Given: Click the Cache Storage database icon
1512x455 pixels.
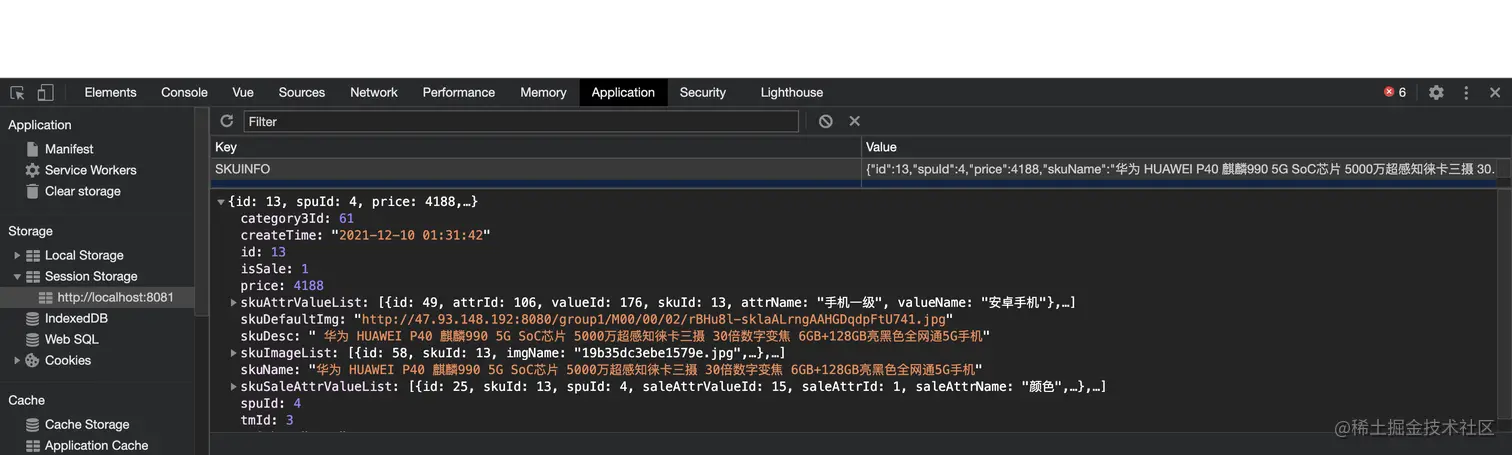Looking at the screenshot, I should point(33,424).
